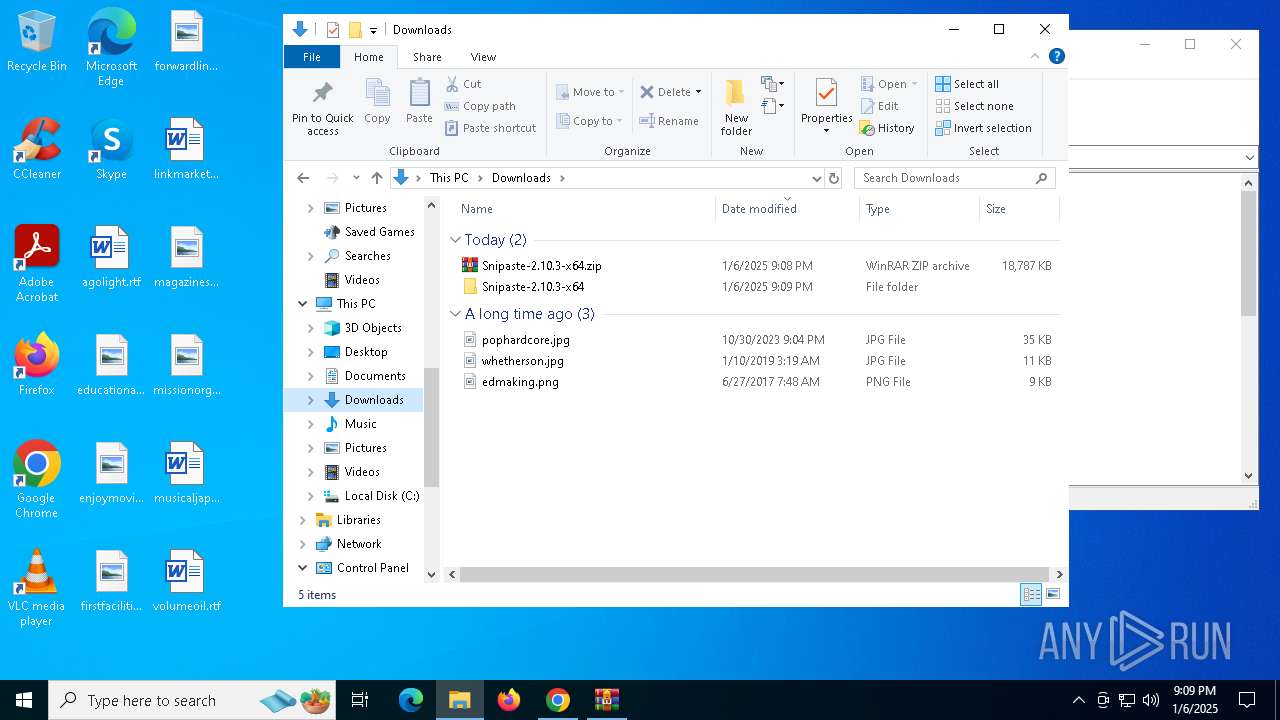Image resolution: width=1280 pixels, height=720 pixels.
Task: Click the Cut scissors command
Action: click(463, 84)
